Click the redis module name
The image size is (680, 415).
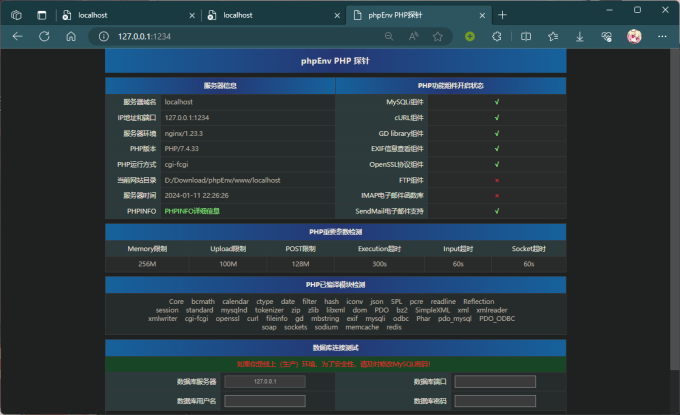pyautogui.click(x=394, y=327)
